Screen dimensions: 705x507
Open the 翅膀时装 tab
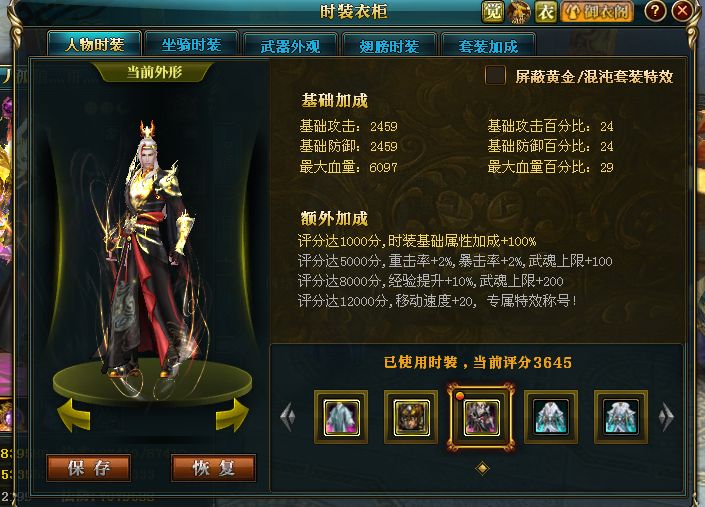(x=389, y=46)
